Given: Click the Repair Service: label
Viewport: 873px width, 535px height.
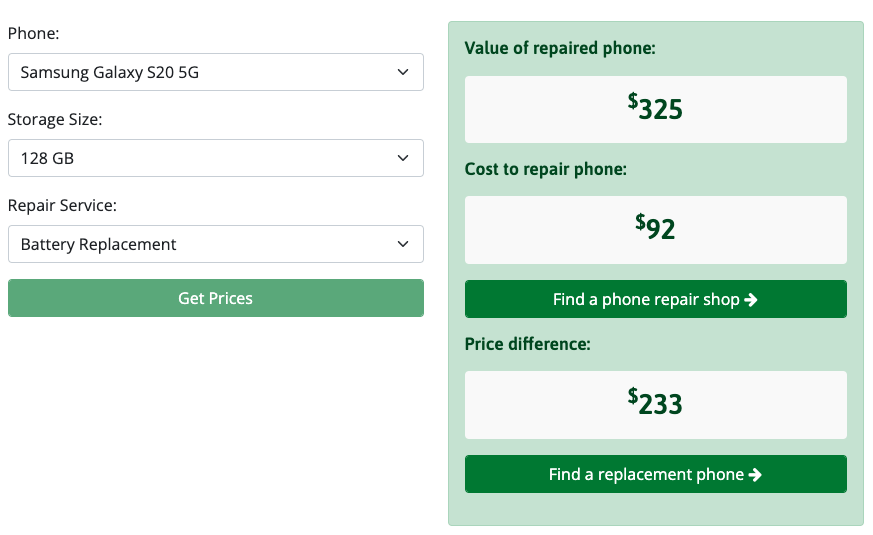Looking at the screenshot, I should 62,205.
